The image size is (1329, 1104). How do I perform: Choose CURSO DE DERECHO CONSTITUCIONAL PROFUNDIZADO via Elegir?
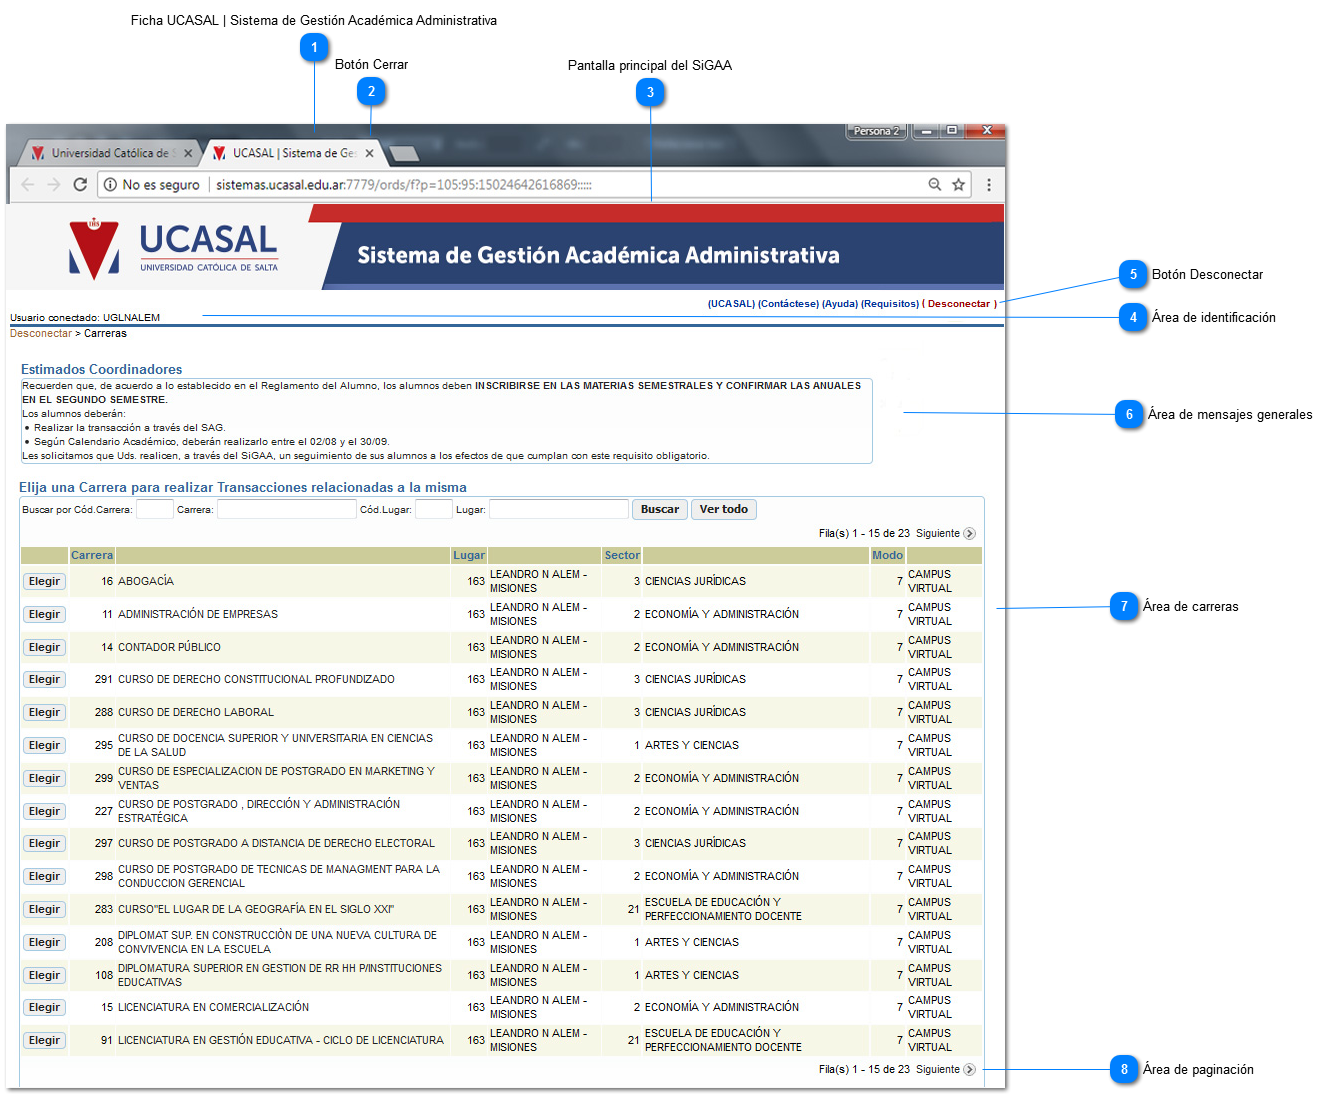(x=44, y=679)
